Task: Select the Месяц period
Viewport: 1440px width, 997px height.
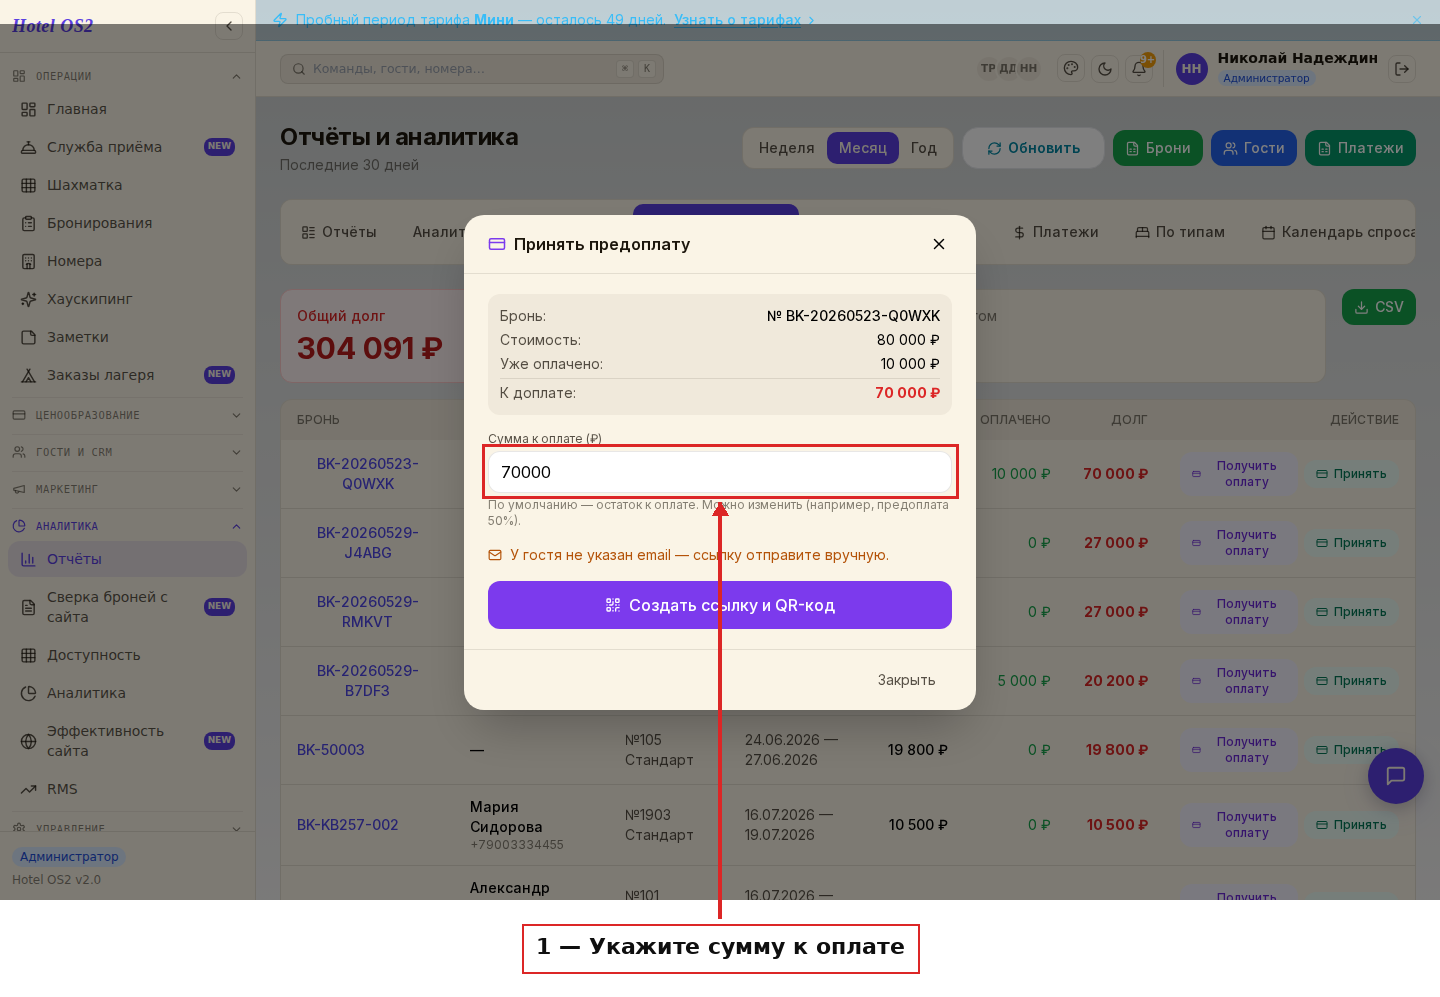Action: [x=862, y=148]
